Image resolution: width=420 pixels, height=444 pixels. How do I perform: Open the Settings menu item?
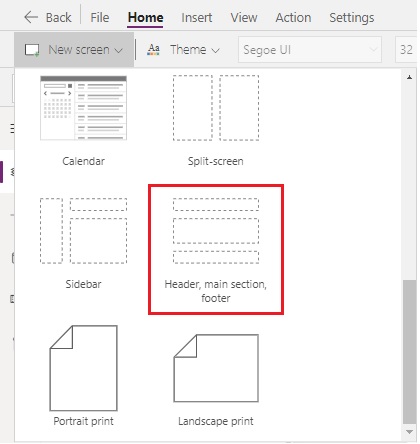tap(352, 17)
